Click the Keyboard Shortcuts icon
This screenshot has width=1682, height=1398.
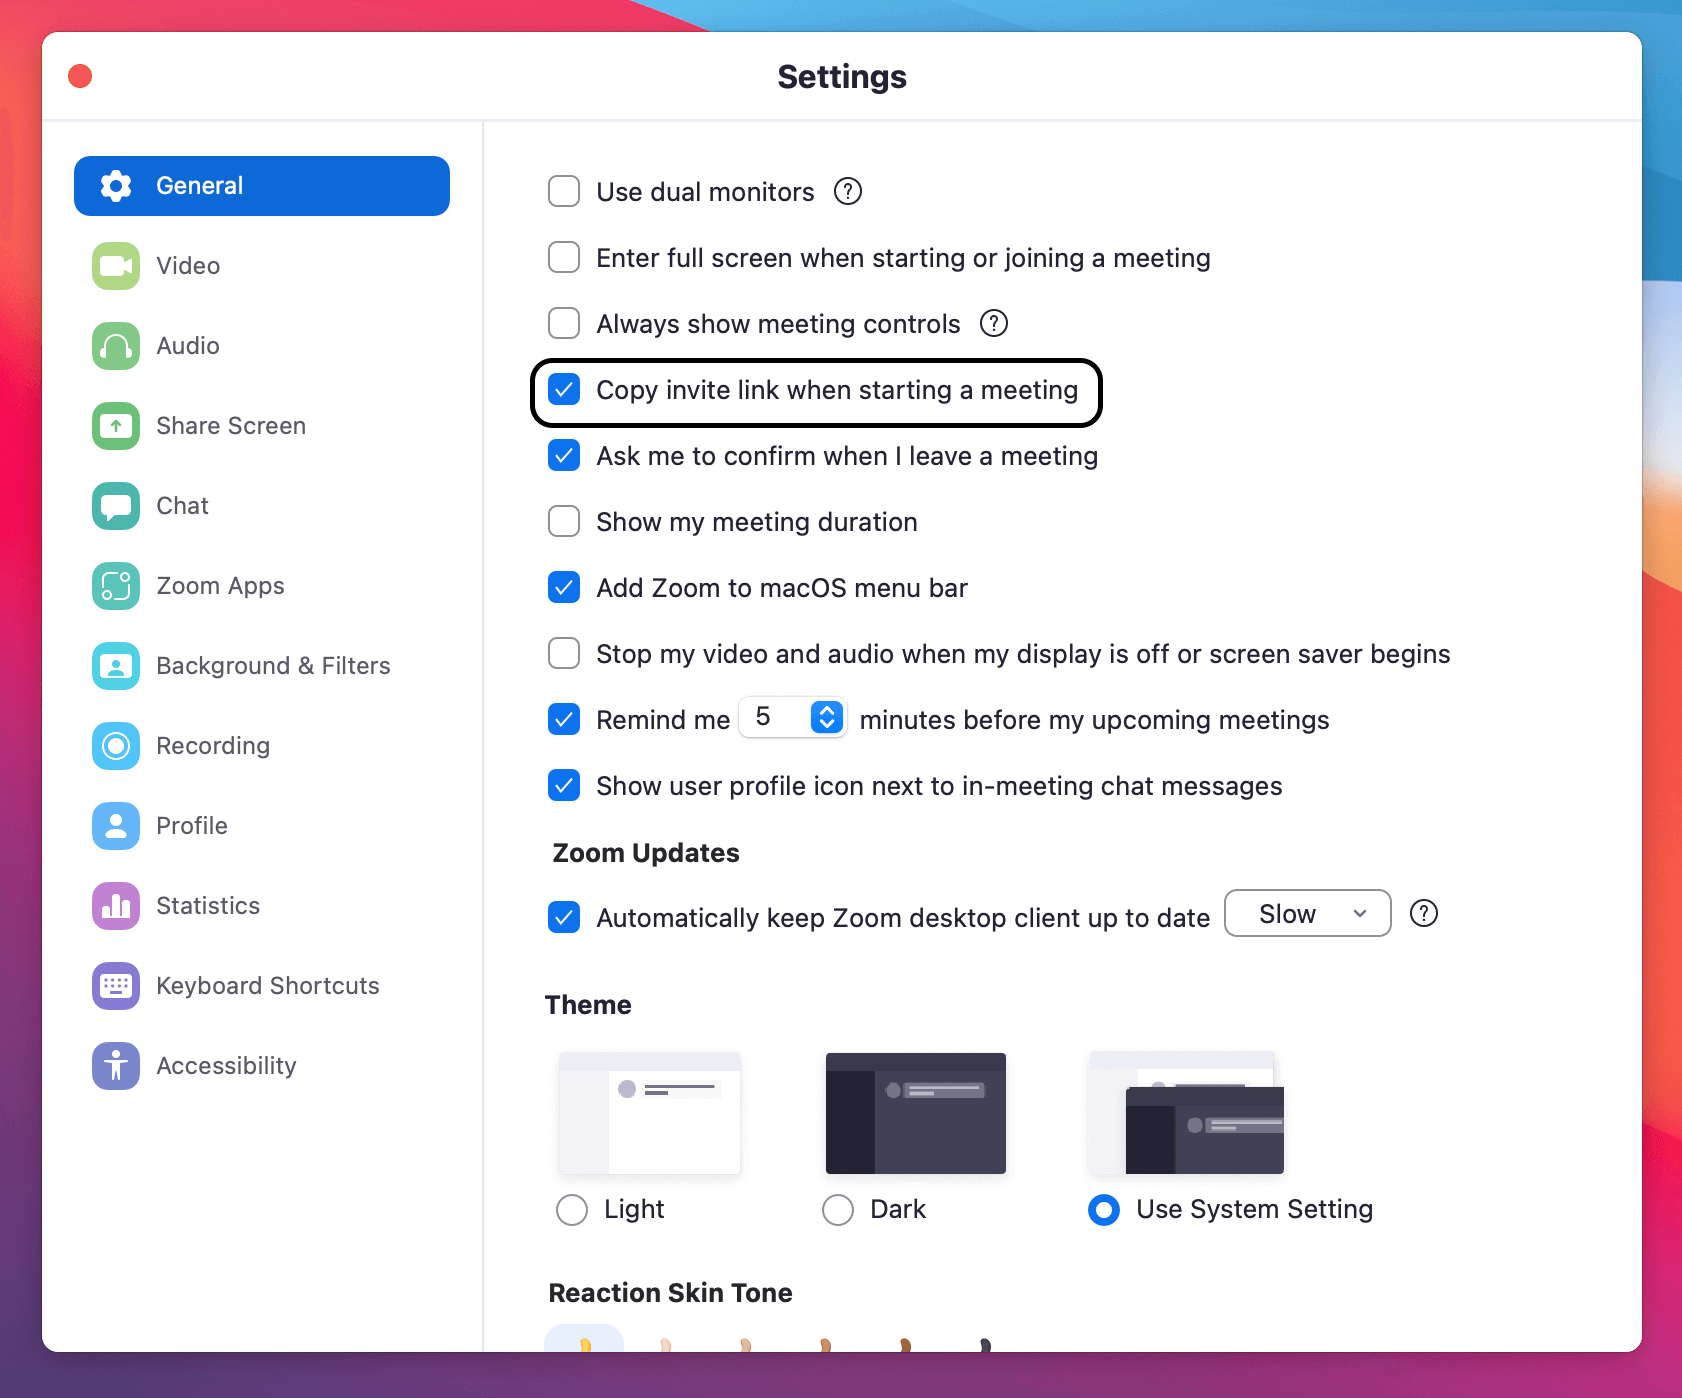tap(116, 986)
